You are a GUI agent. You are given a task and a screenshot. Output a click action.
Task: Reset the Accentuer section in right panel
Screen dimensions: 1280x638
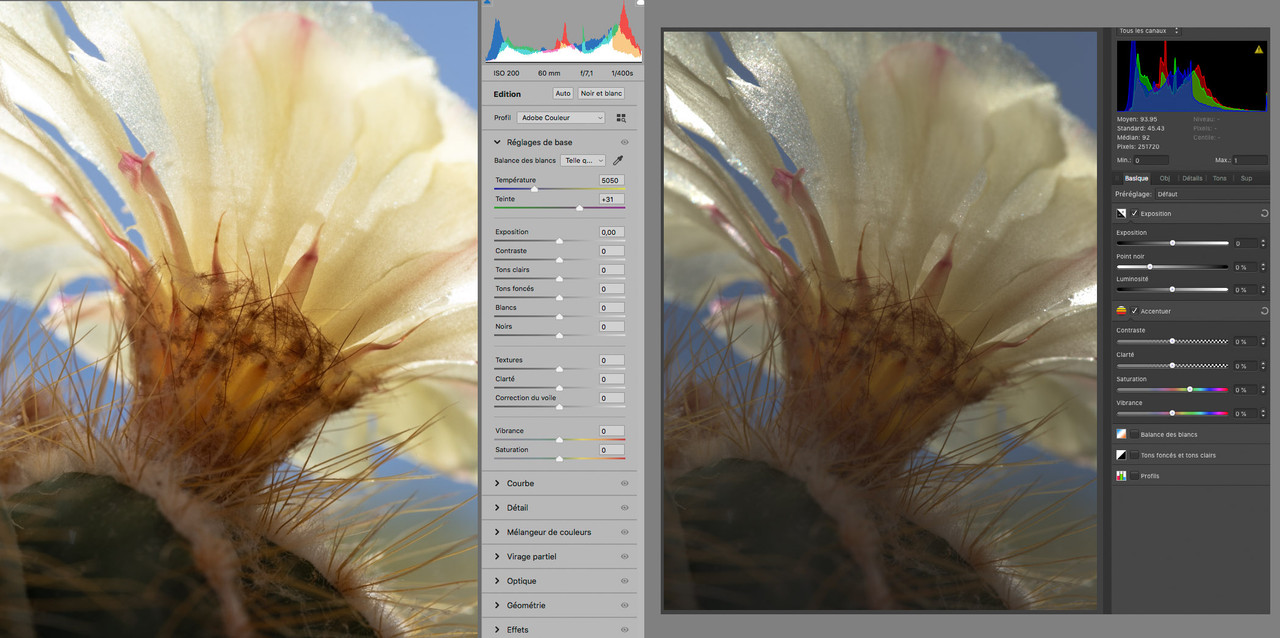[1265, 311]
